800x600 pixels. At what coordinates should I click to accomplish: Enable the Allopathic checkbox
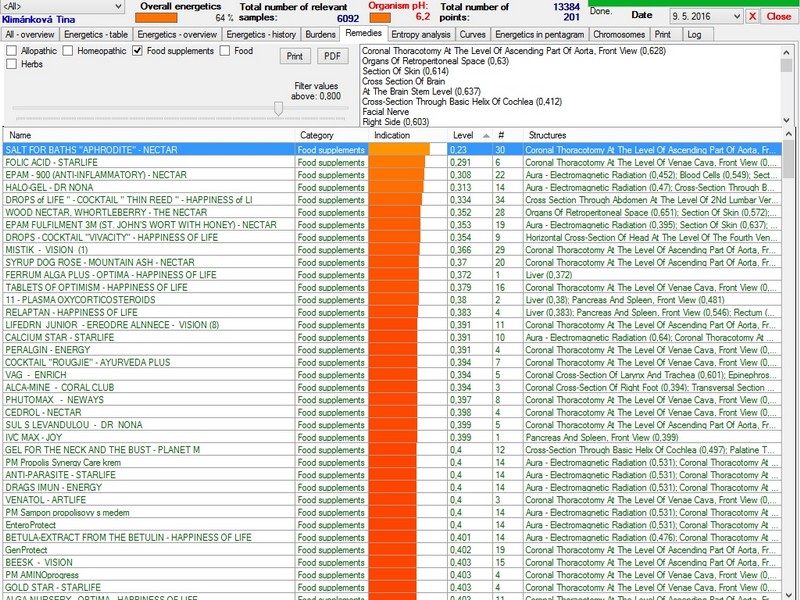(x=11, y=51)
